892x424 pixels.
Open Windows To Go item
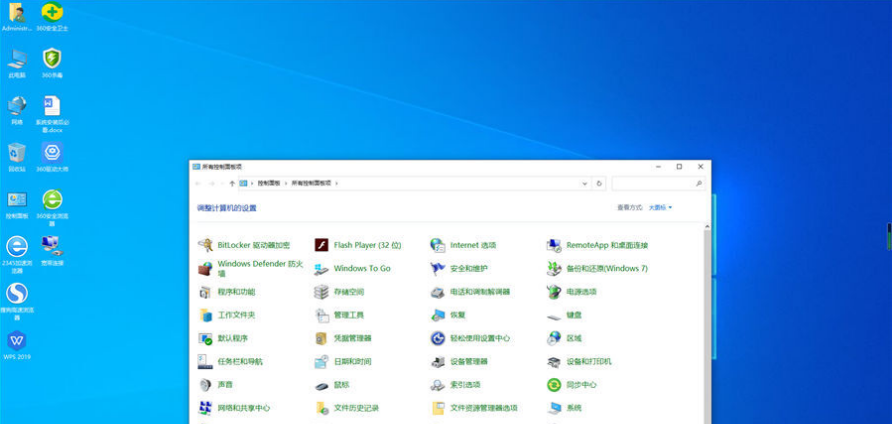(361, 269)
